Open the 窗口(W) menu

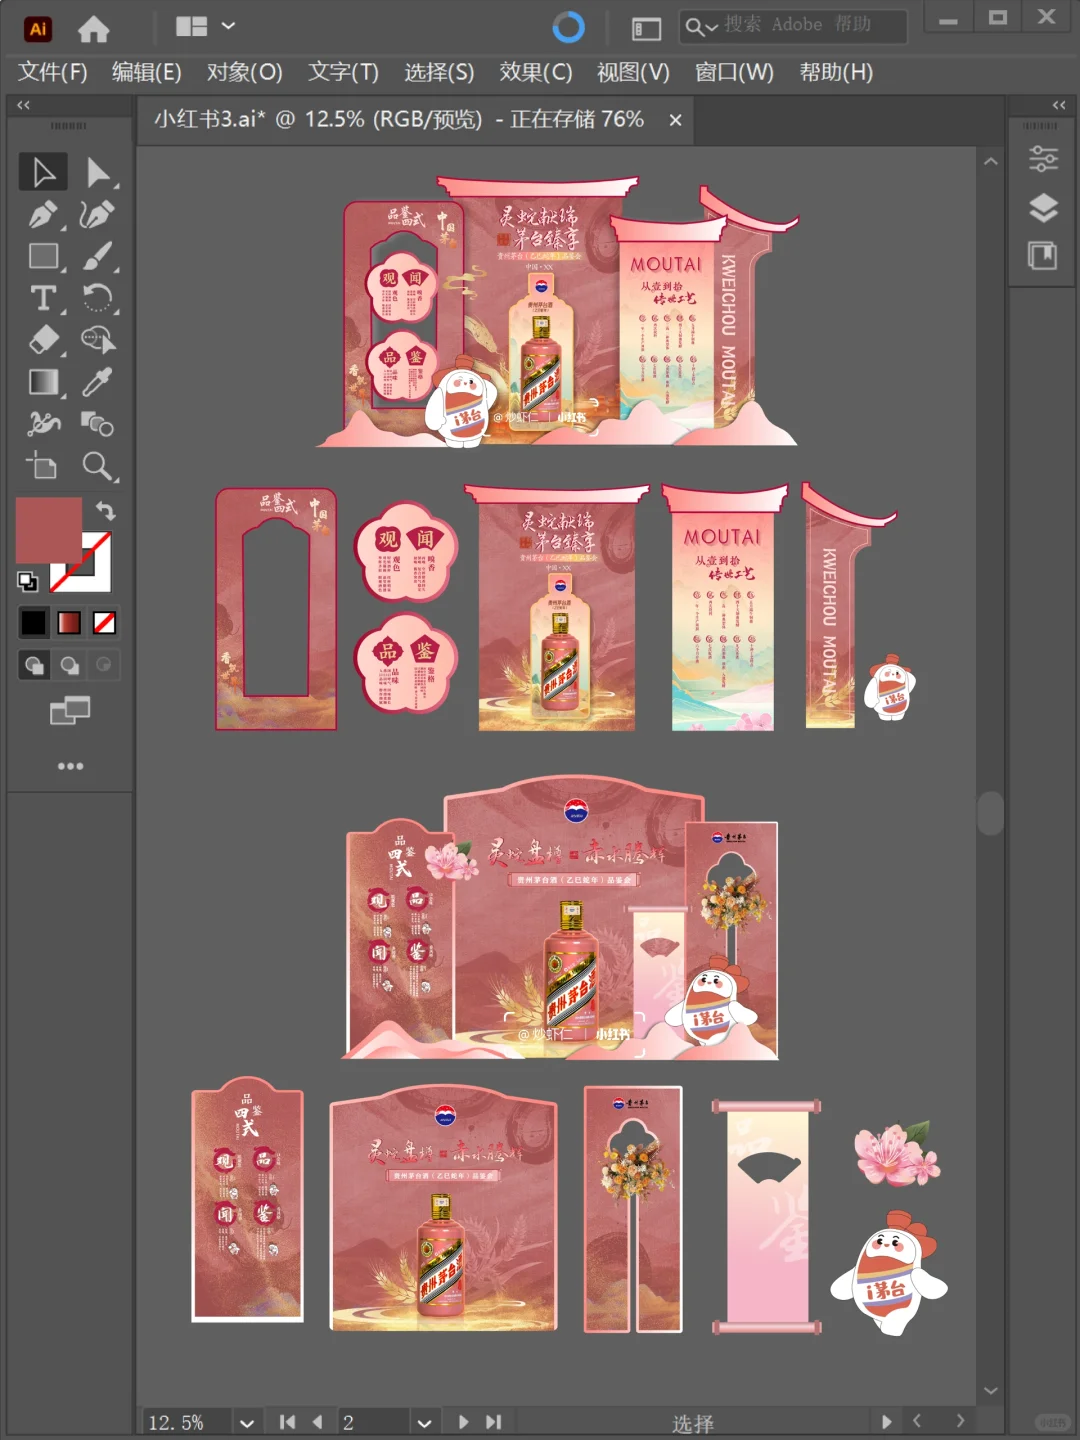pyautogui.click(x=734, y=72)
